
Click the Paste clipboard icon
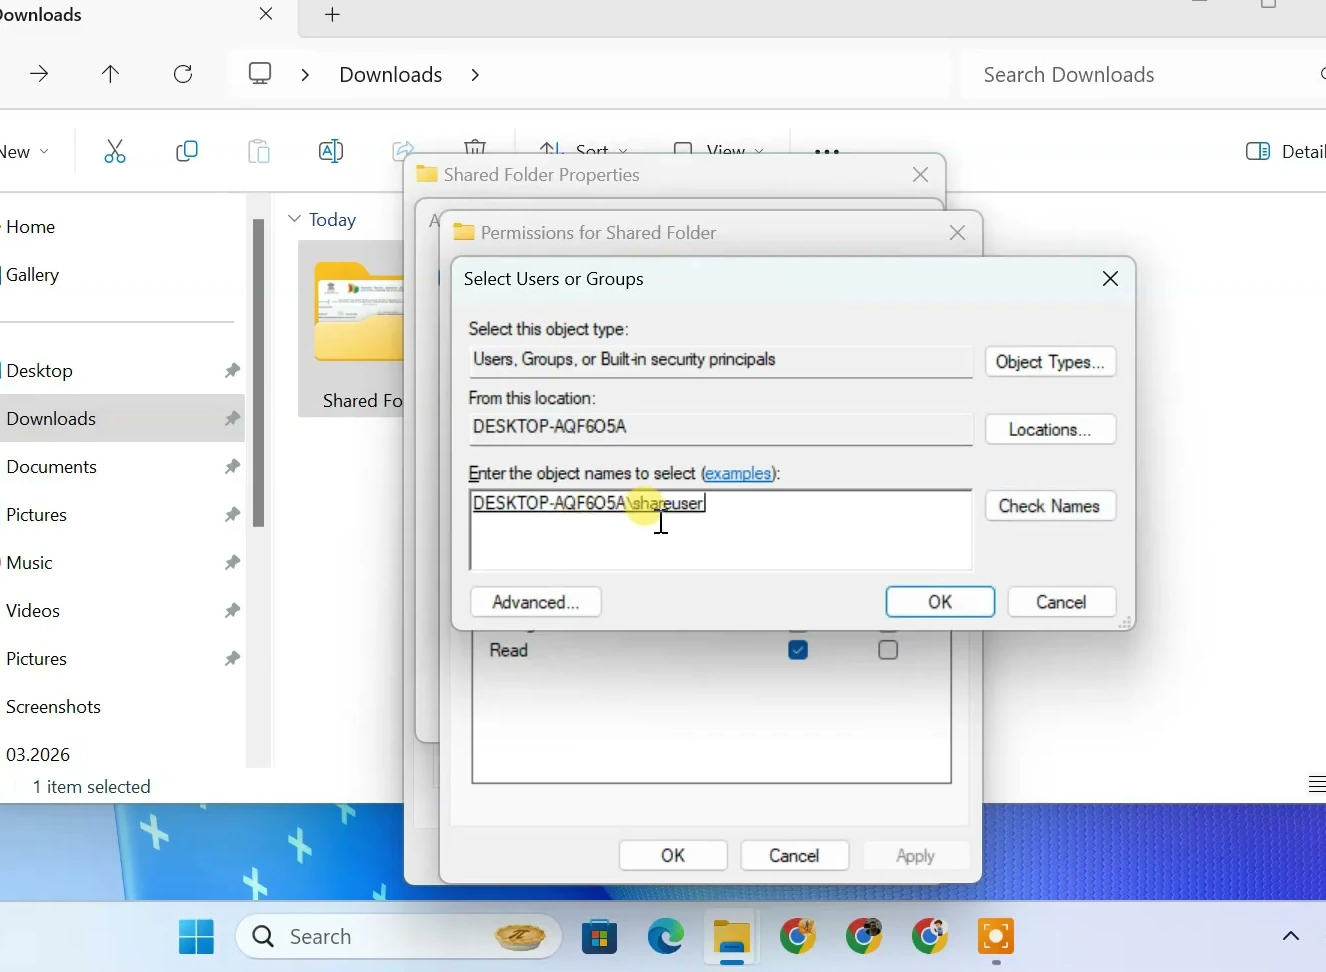(259, 151)
